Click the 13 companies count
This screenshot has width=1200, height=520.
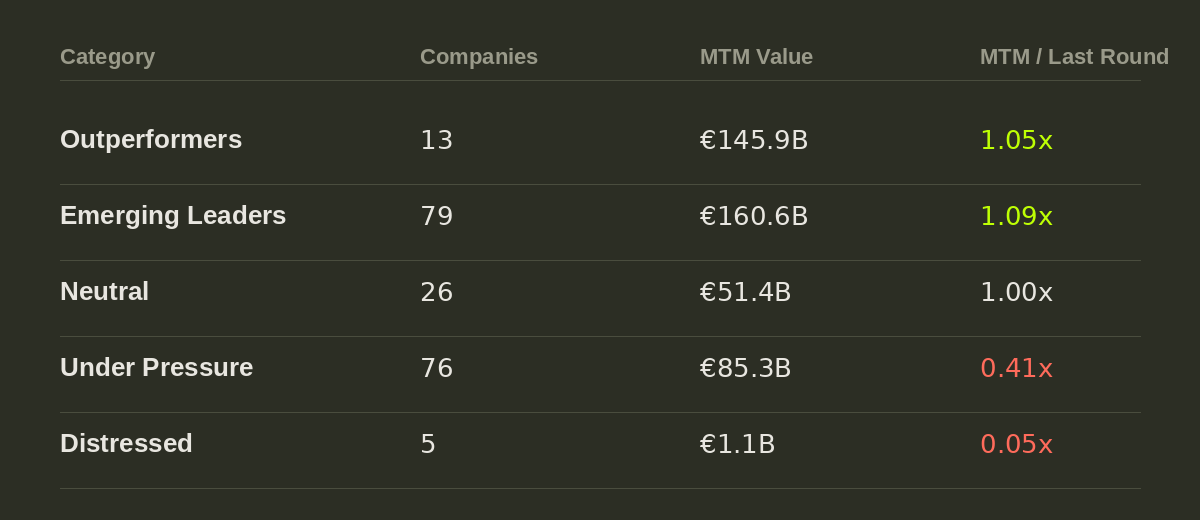436,140
